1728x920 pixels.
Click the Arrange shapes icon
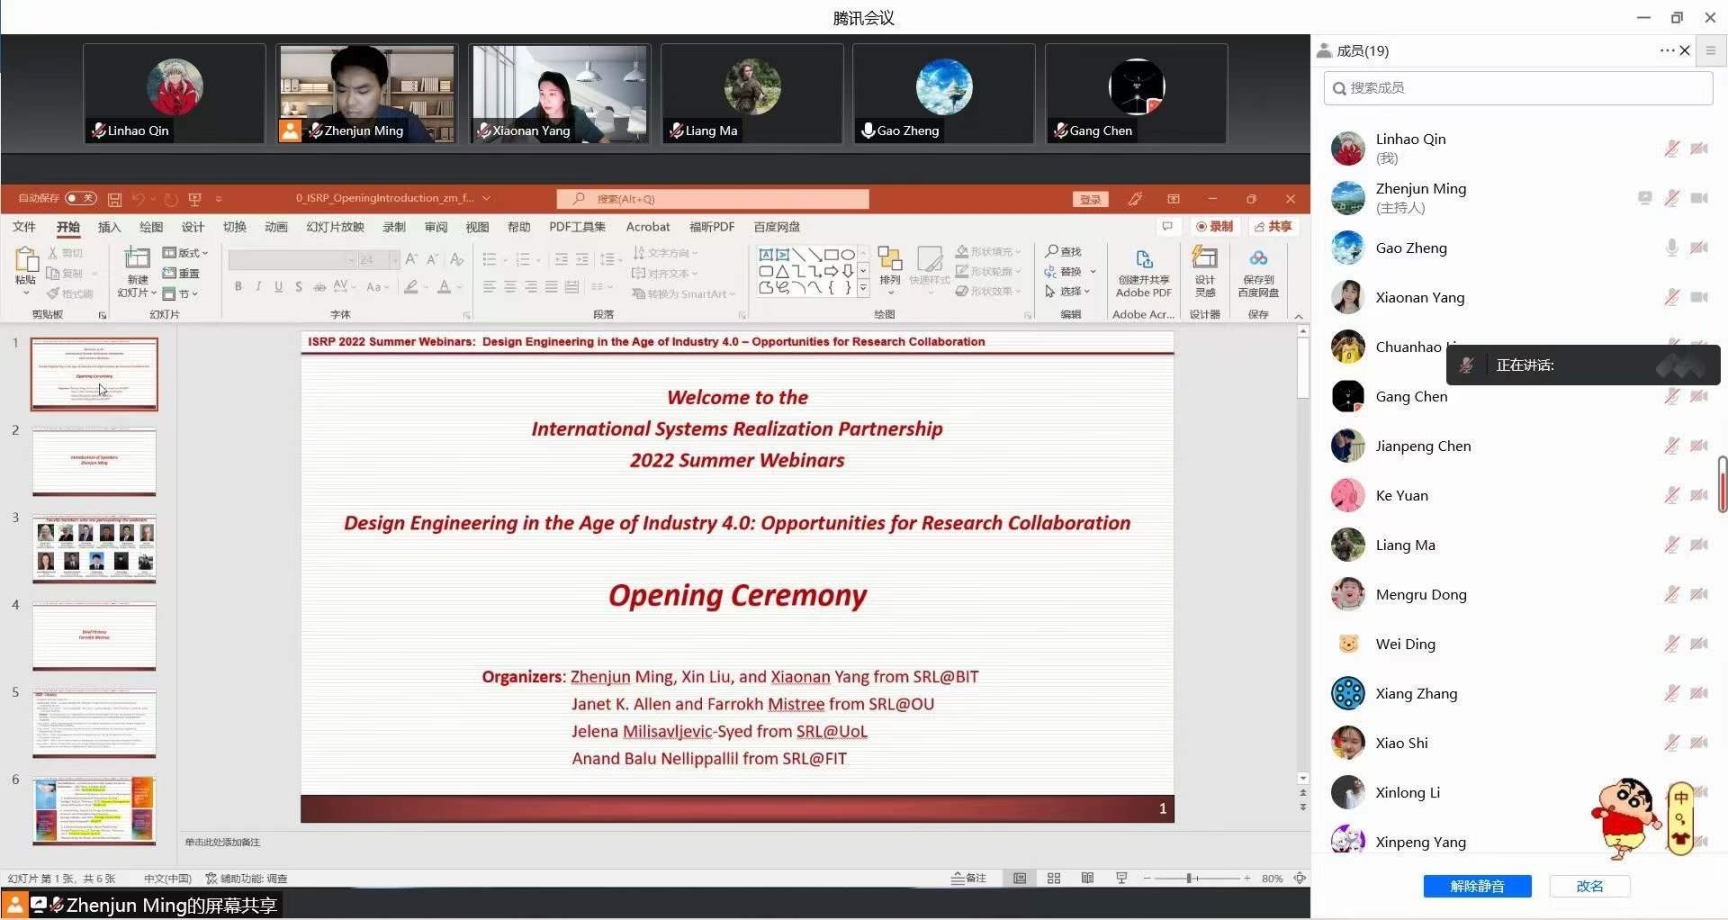tap(890, 262)
